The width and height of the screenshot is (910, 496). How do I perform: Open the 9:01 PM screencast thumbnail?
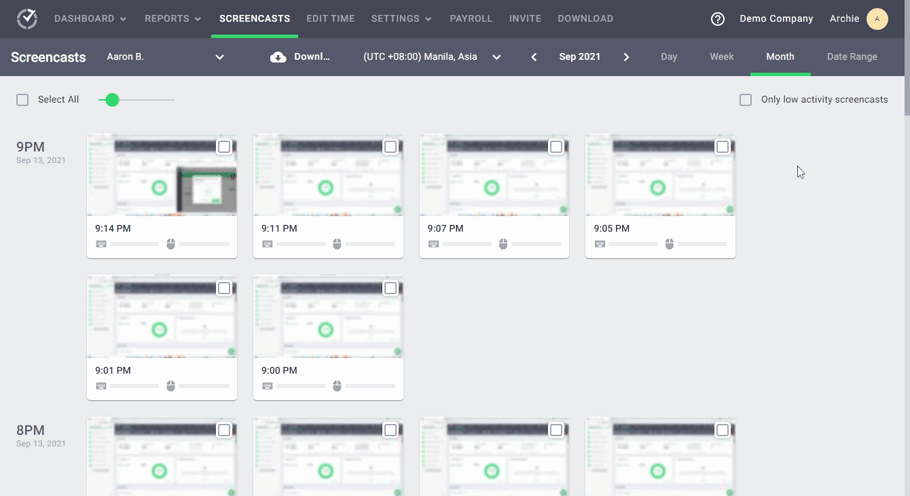click(162, 317)
